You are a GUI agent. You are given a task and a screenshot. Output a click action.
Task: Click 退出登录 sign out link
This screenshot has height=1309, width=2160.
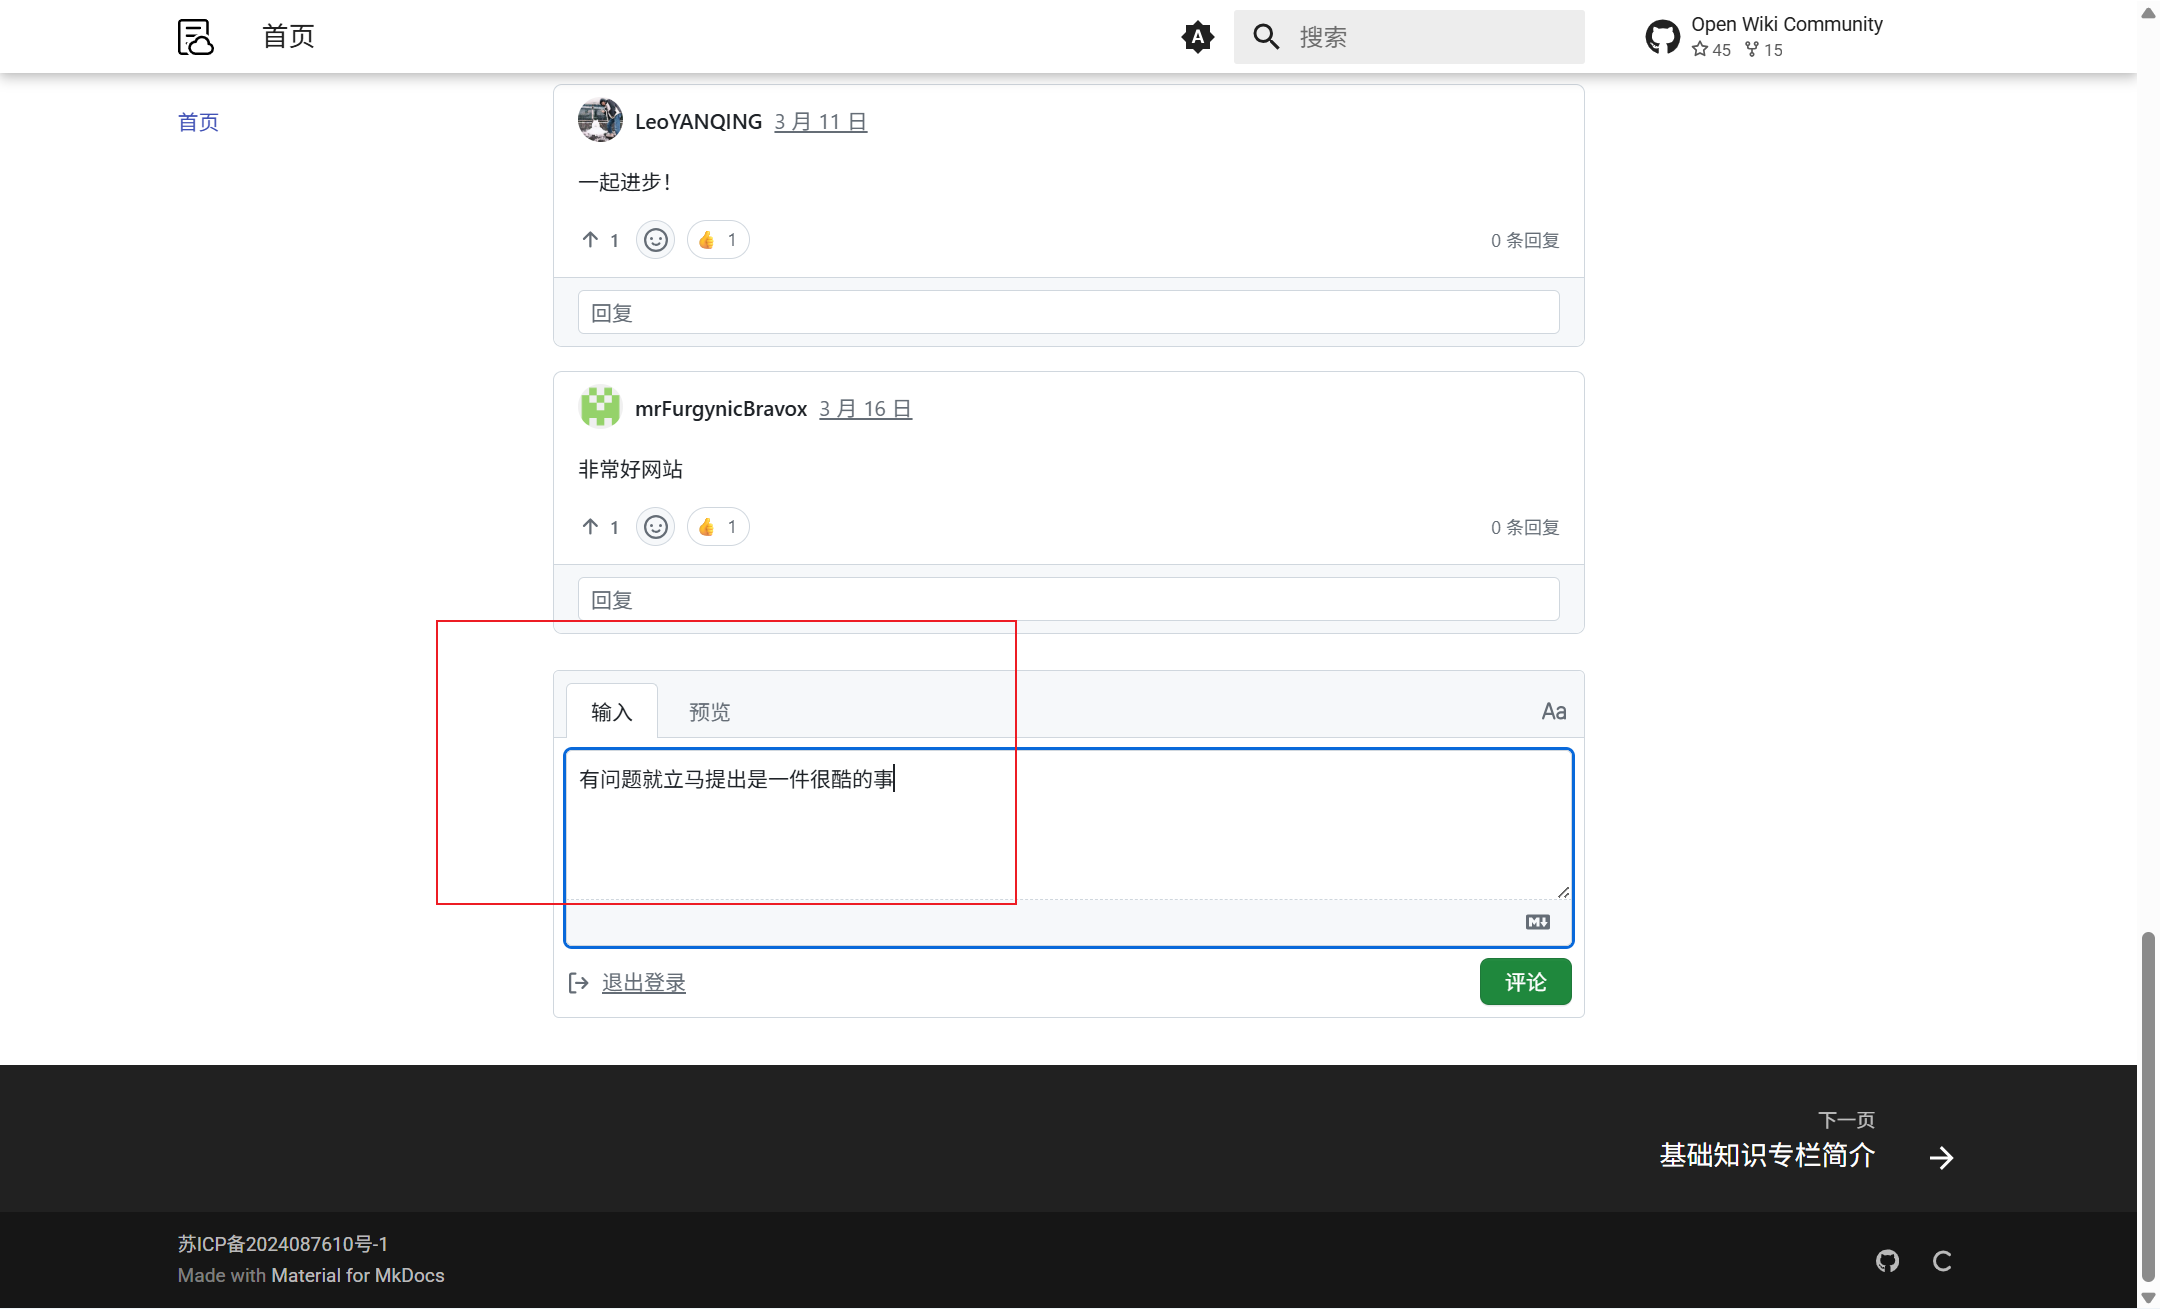coord(643,983)
